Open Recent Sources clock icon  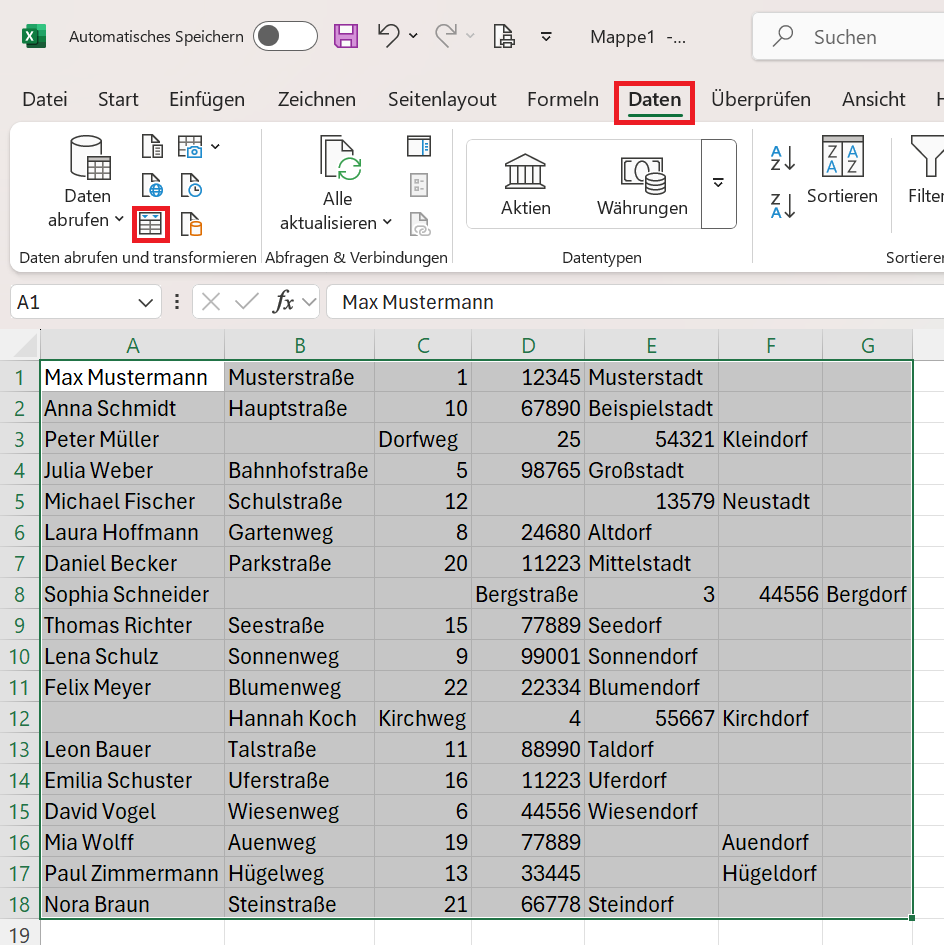pyautogui.click(x=191, y=186)
